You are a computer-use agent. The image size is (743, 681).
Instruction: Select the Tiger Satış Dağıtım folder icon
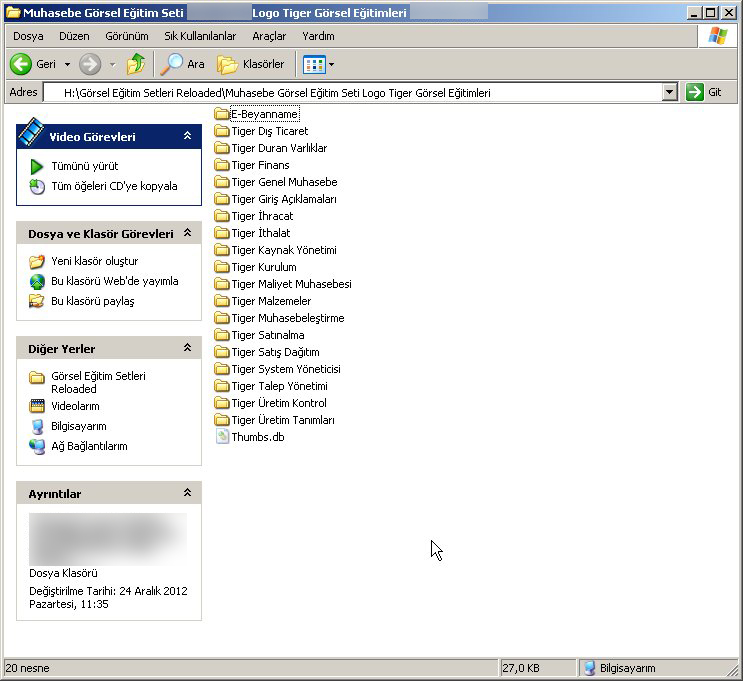pyautogui.click(x=221, y=352)
